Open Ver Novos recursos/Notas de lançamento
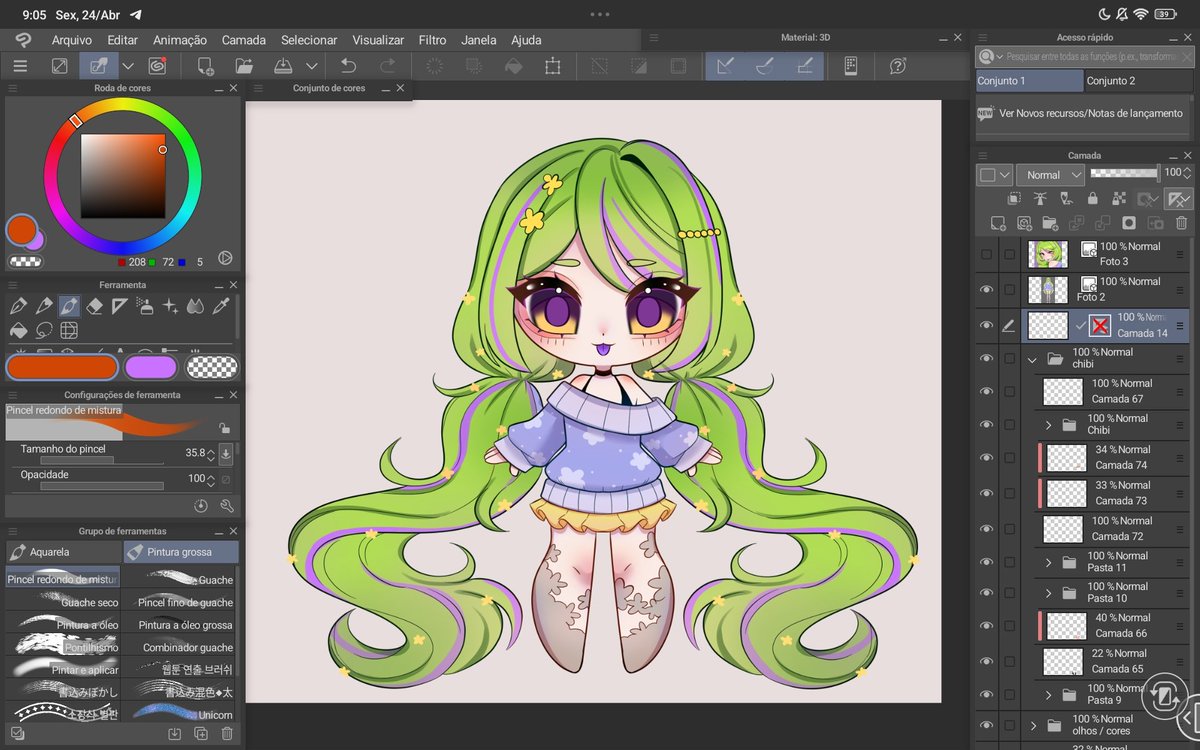The image size is (1200, 750). pyautogui.click(x=1081, y=113)
